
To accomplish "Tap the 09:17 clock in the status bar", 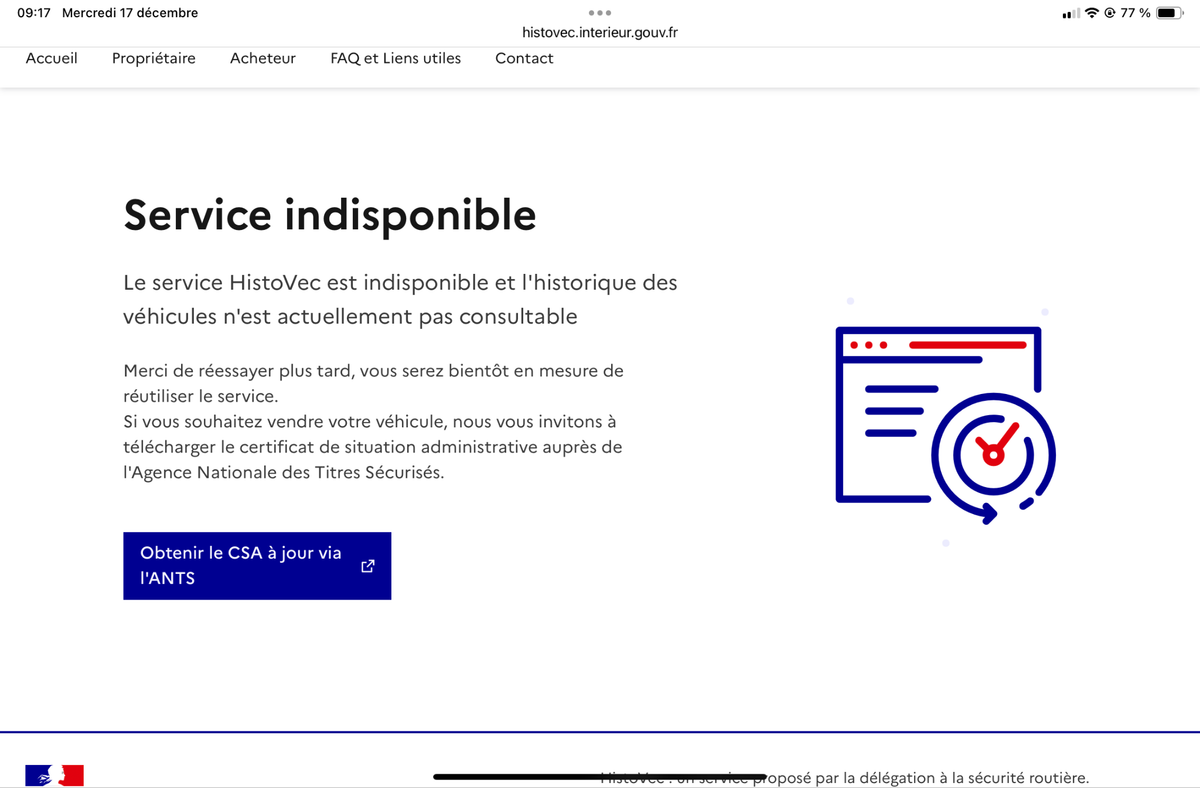I will 34,13.
